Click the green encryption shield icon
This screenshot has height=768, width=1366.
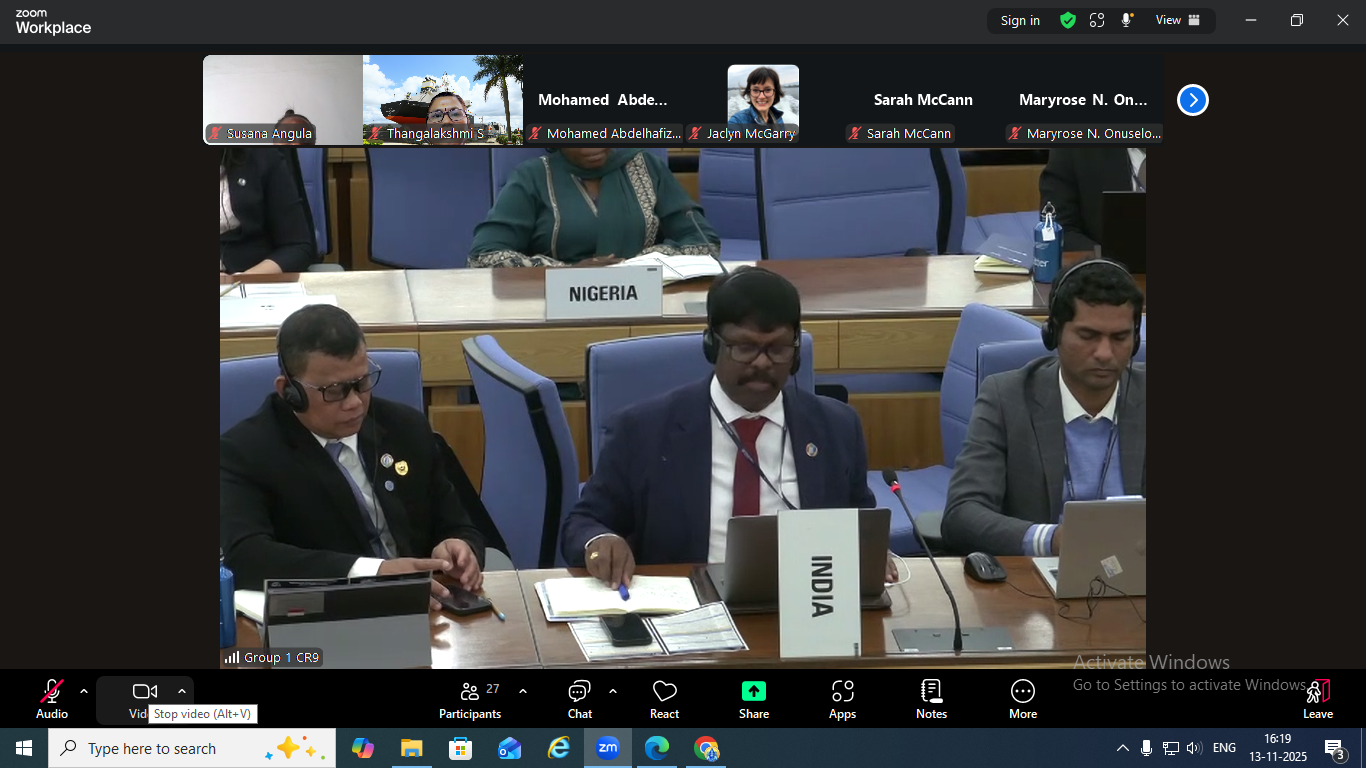click(1068, 20)
